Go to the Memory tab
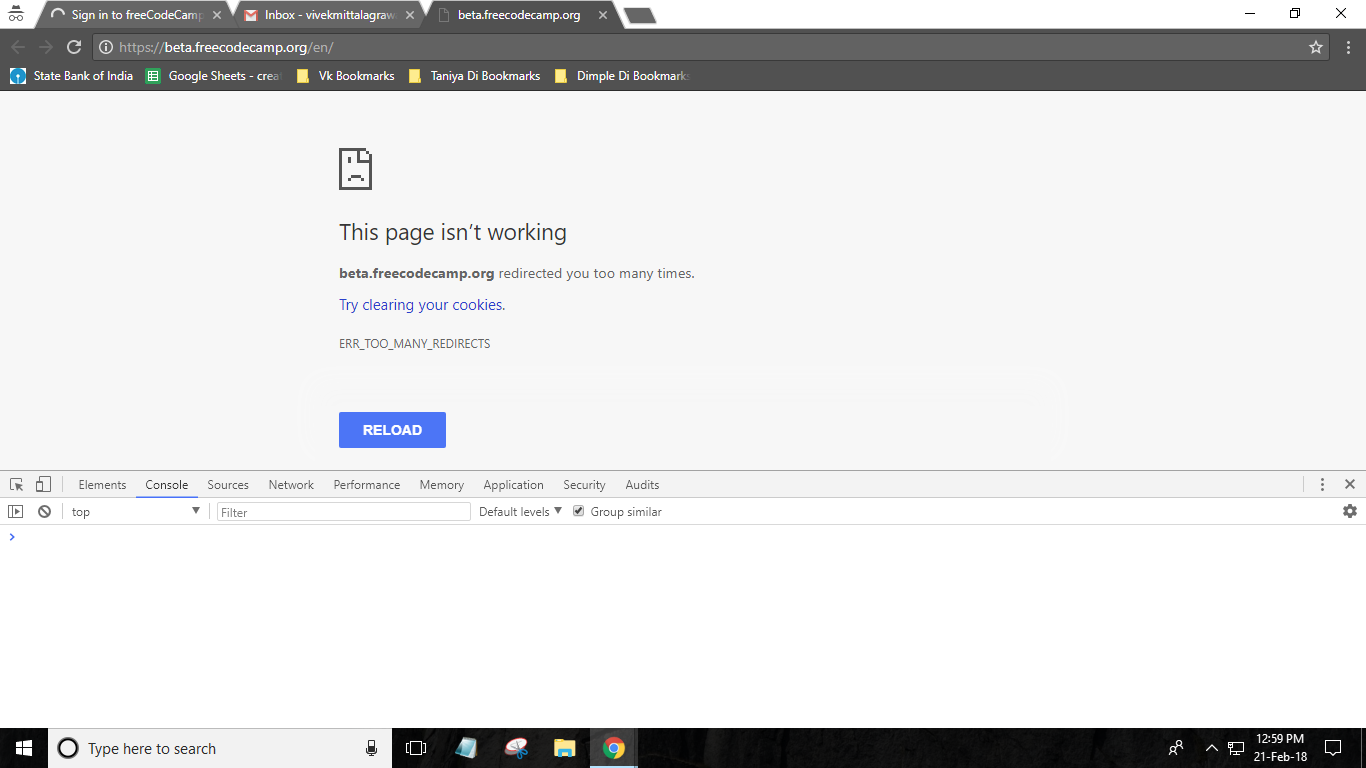The image size is (1366, 768). tap(441, 484)
